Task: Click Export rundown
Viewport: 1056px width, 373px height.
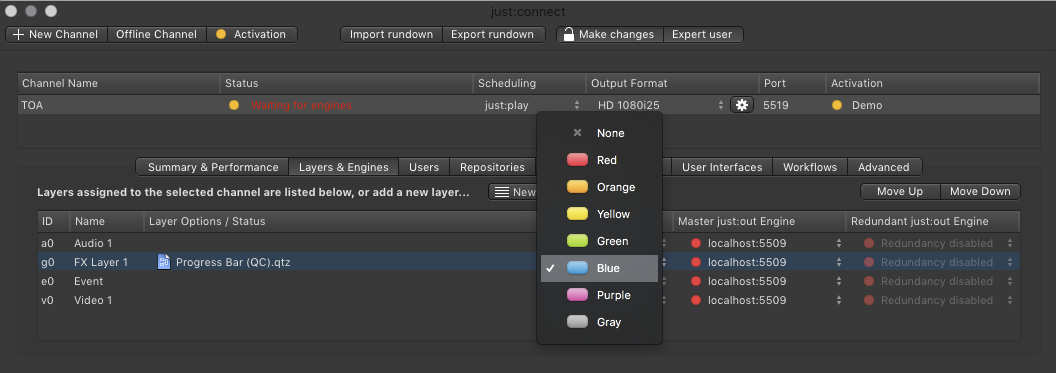Action: click(x=493, y=34)
